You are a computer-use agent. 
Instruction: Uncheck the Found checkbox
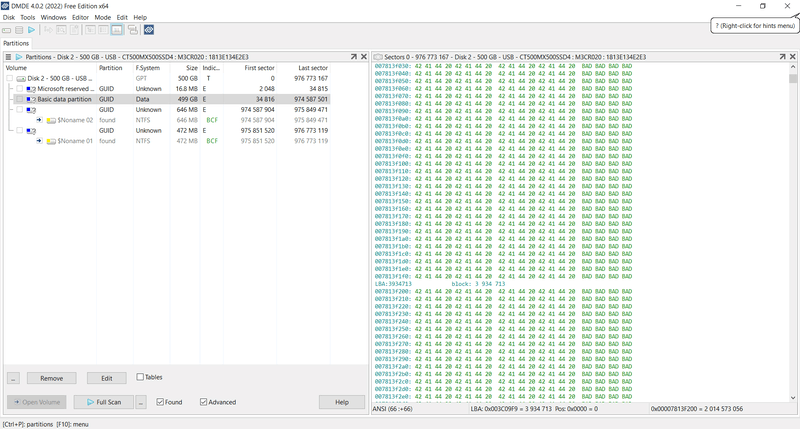coord(160,402)
